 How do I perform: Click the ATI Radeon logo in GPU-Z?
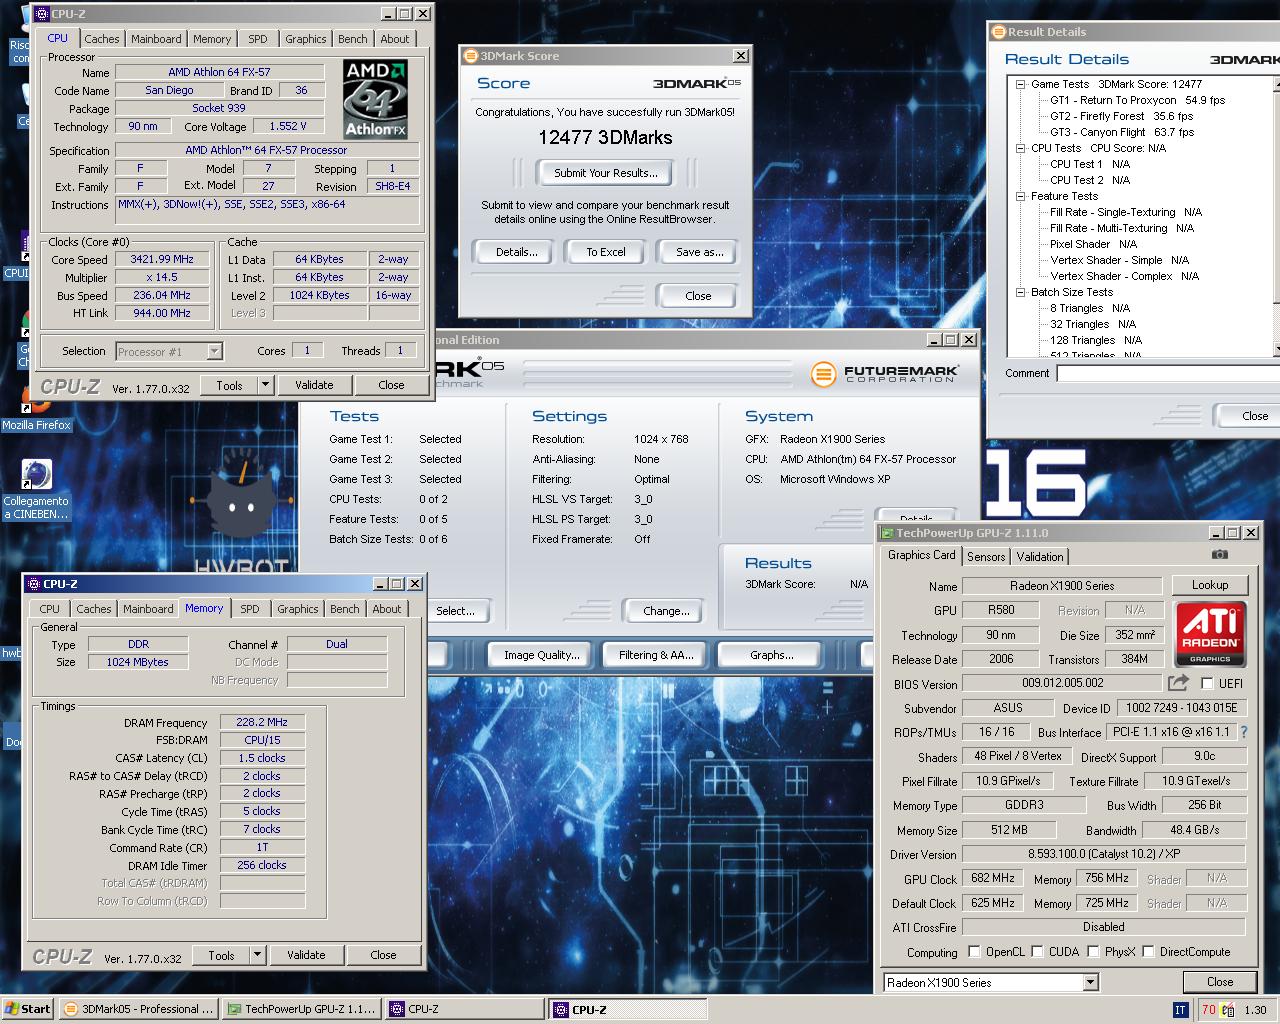point(1209,633)
